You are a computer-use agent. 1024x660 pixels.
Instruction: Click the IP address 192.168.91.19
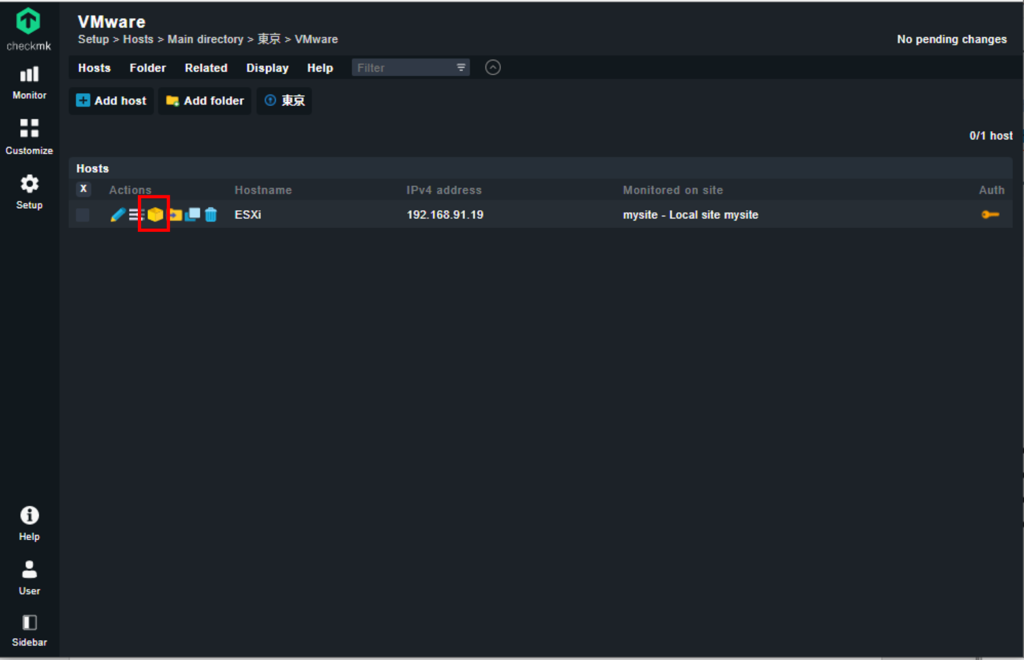pyautogui.click(x=445, y=215)
